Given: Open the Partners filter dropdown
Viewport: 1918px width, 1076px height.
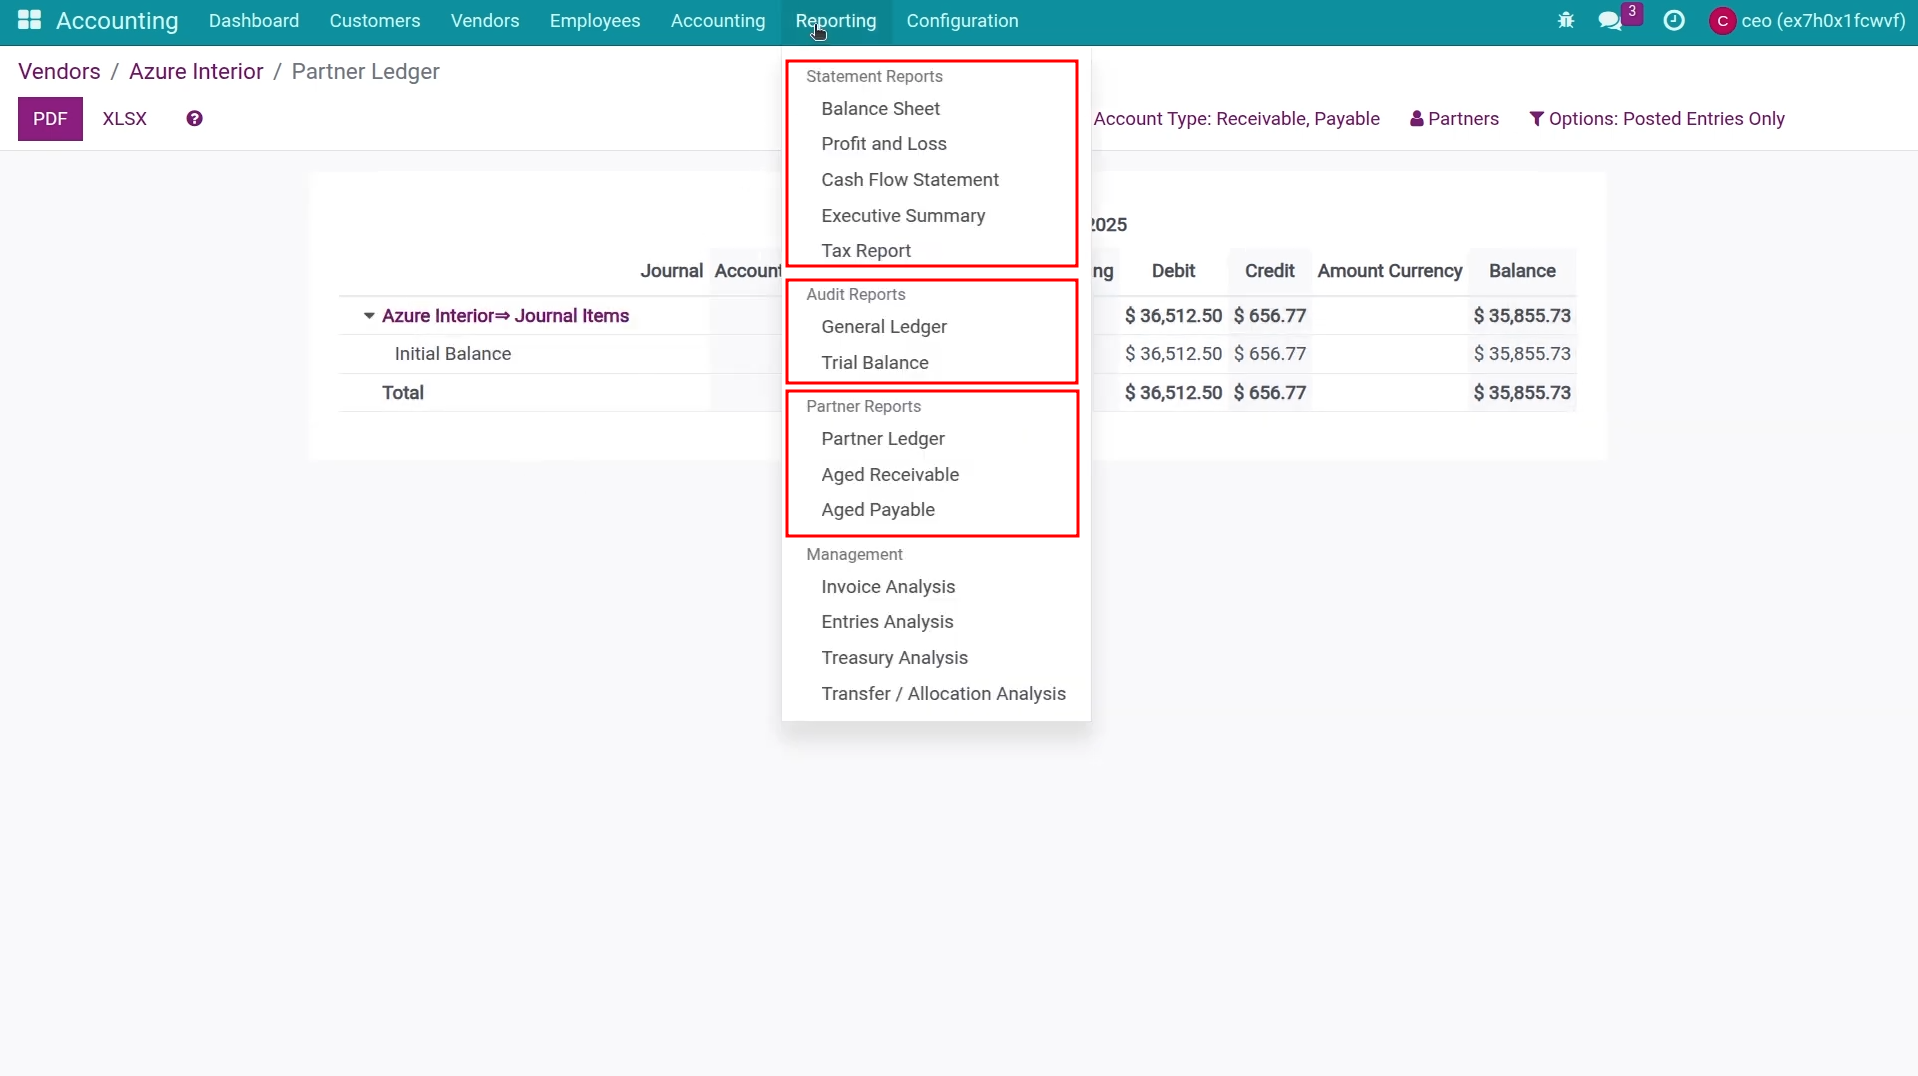Looking at the screenshot, I should click(1454, 119).
